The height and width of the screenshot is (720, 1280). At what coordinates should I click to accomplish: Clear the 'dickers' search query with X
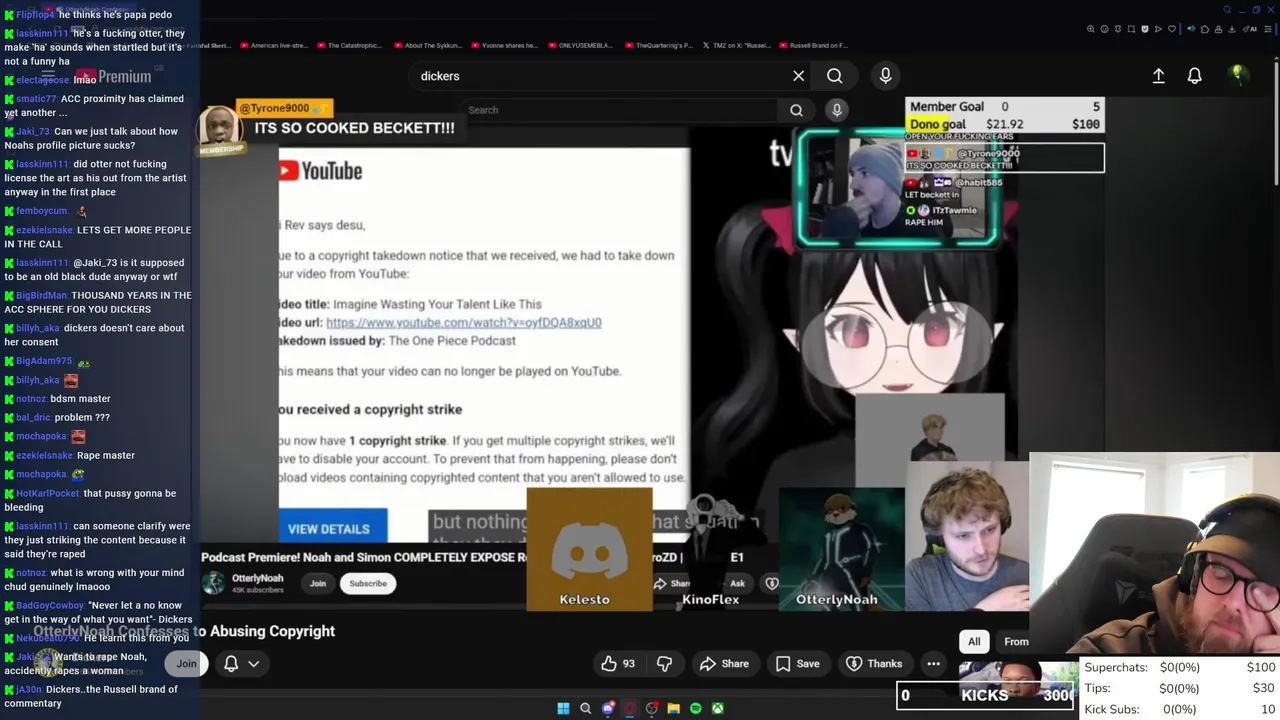(x=798, y=76)
